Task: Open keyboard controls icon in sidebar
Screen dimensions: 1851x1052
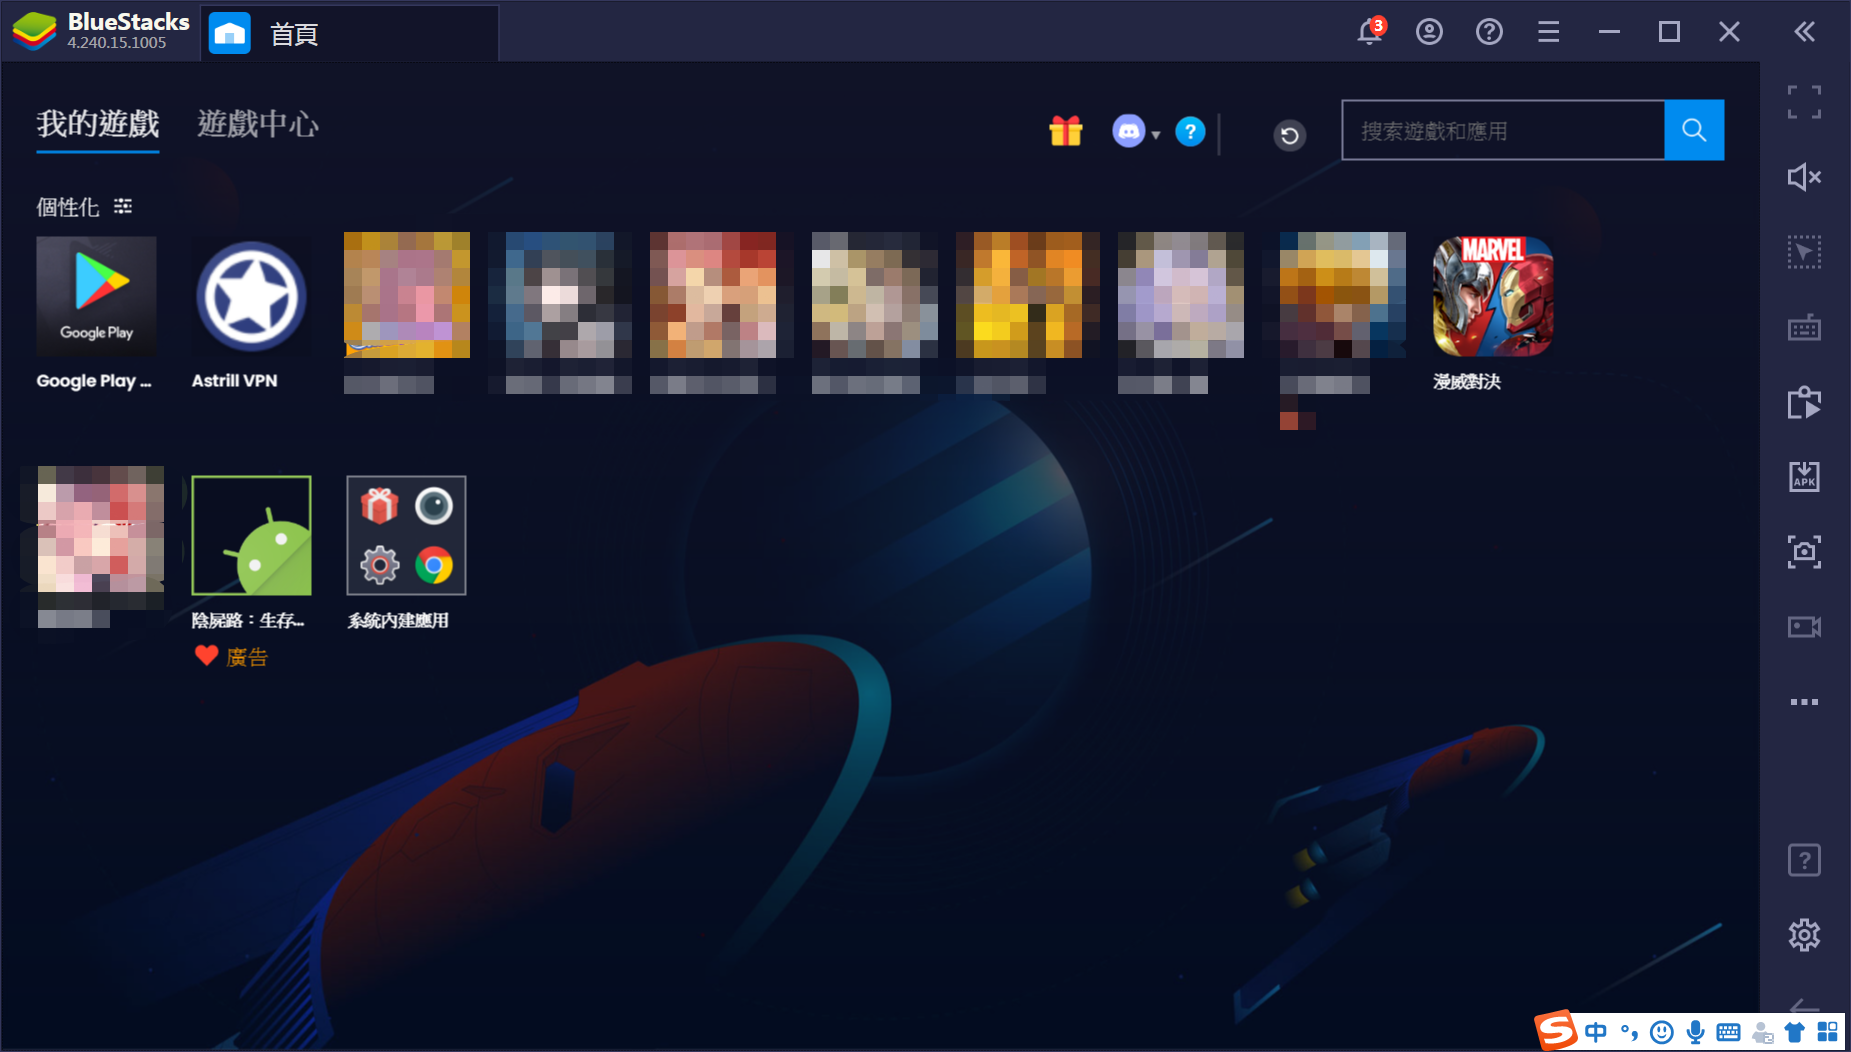Action: 1804,327
